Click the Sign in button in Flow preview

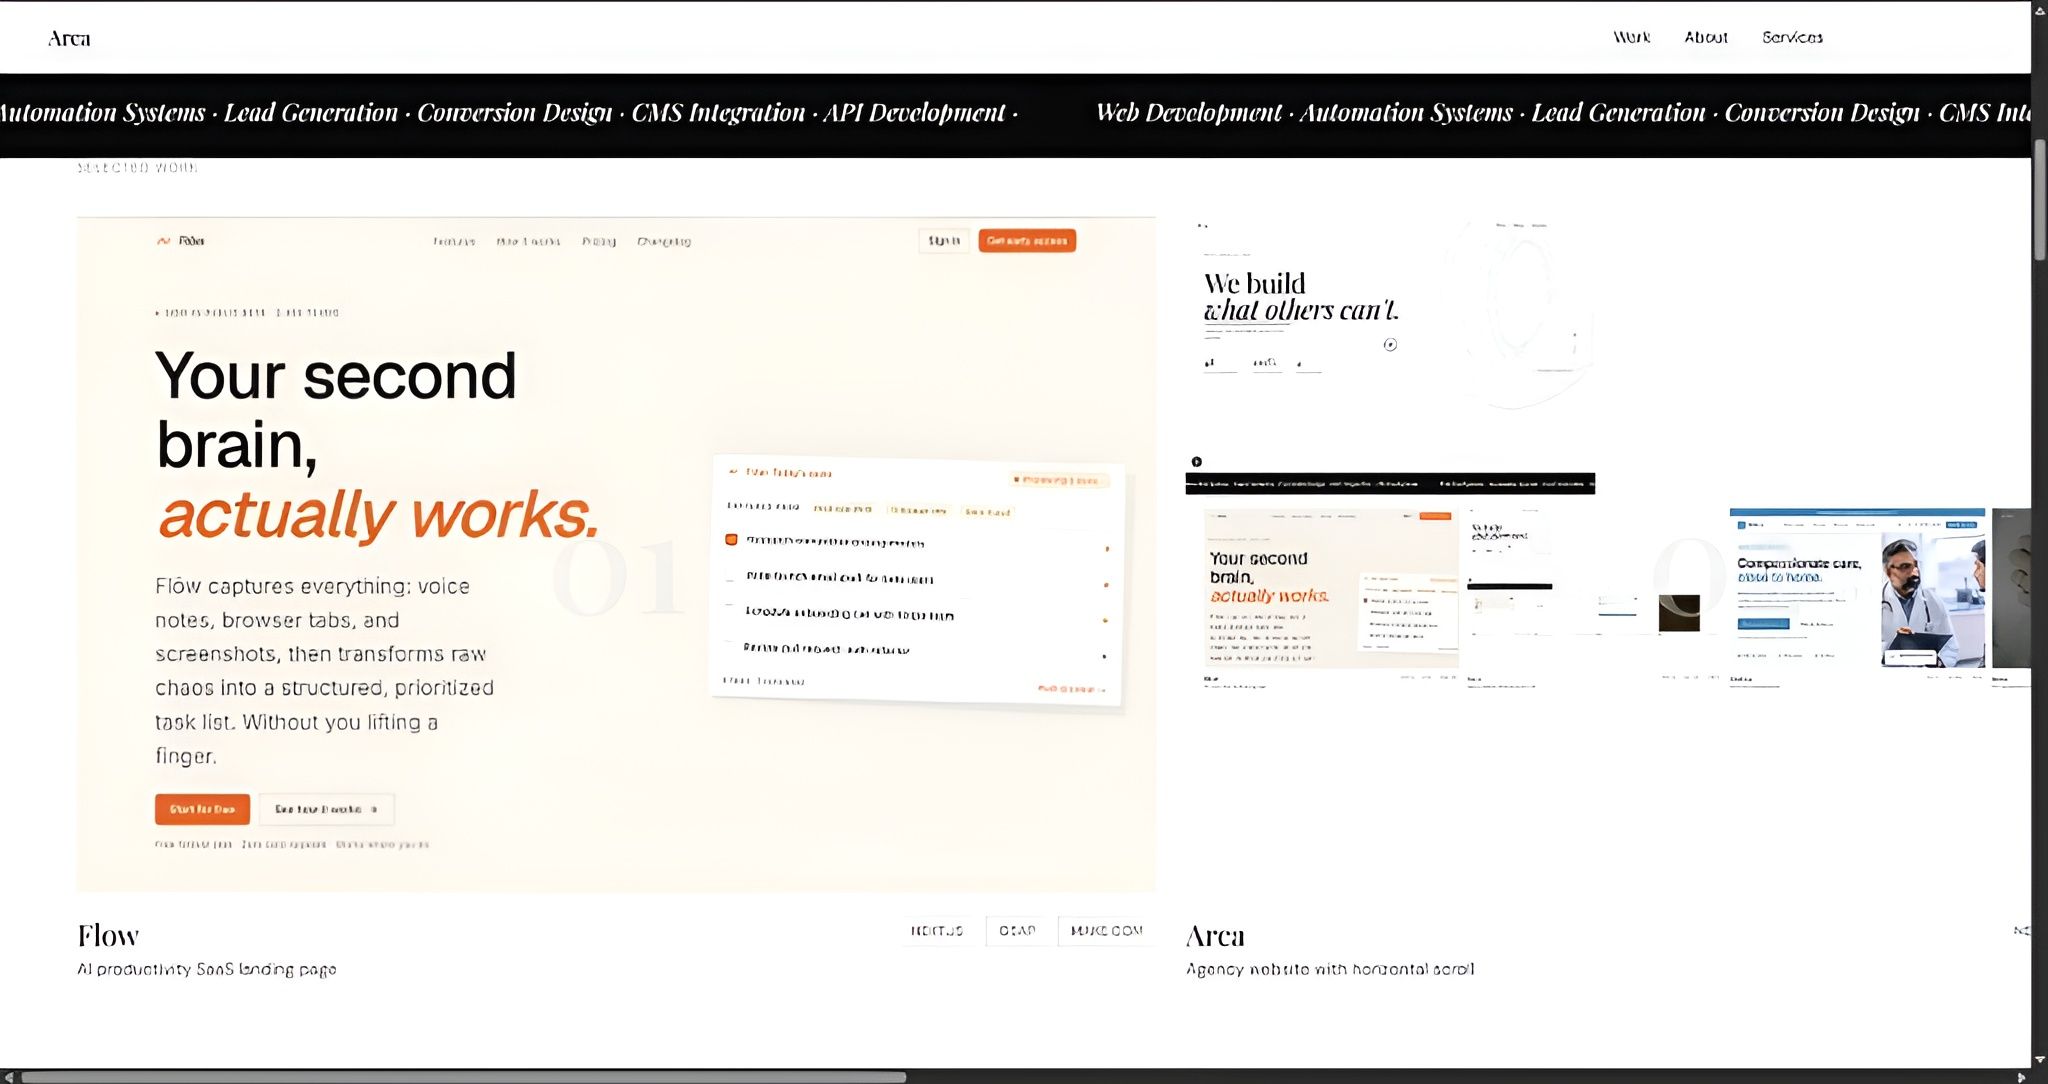pos(944,241)
